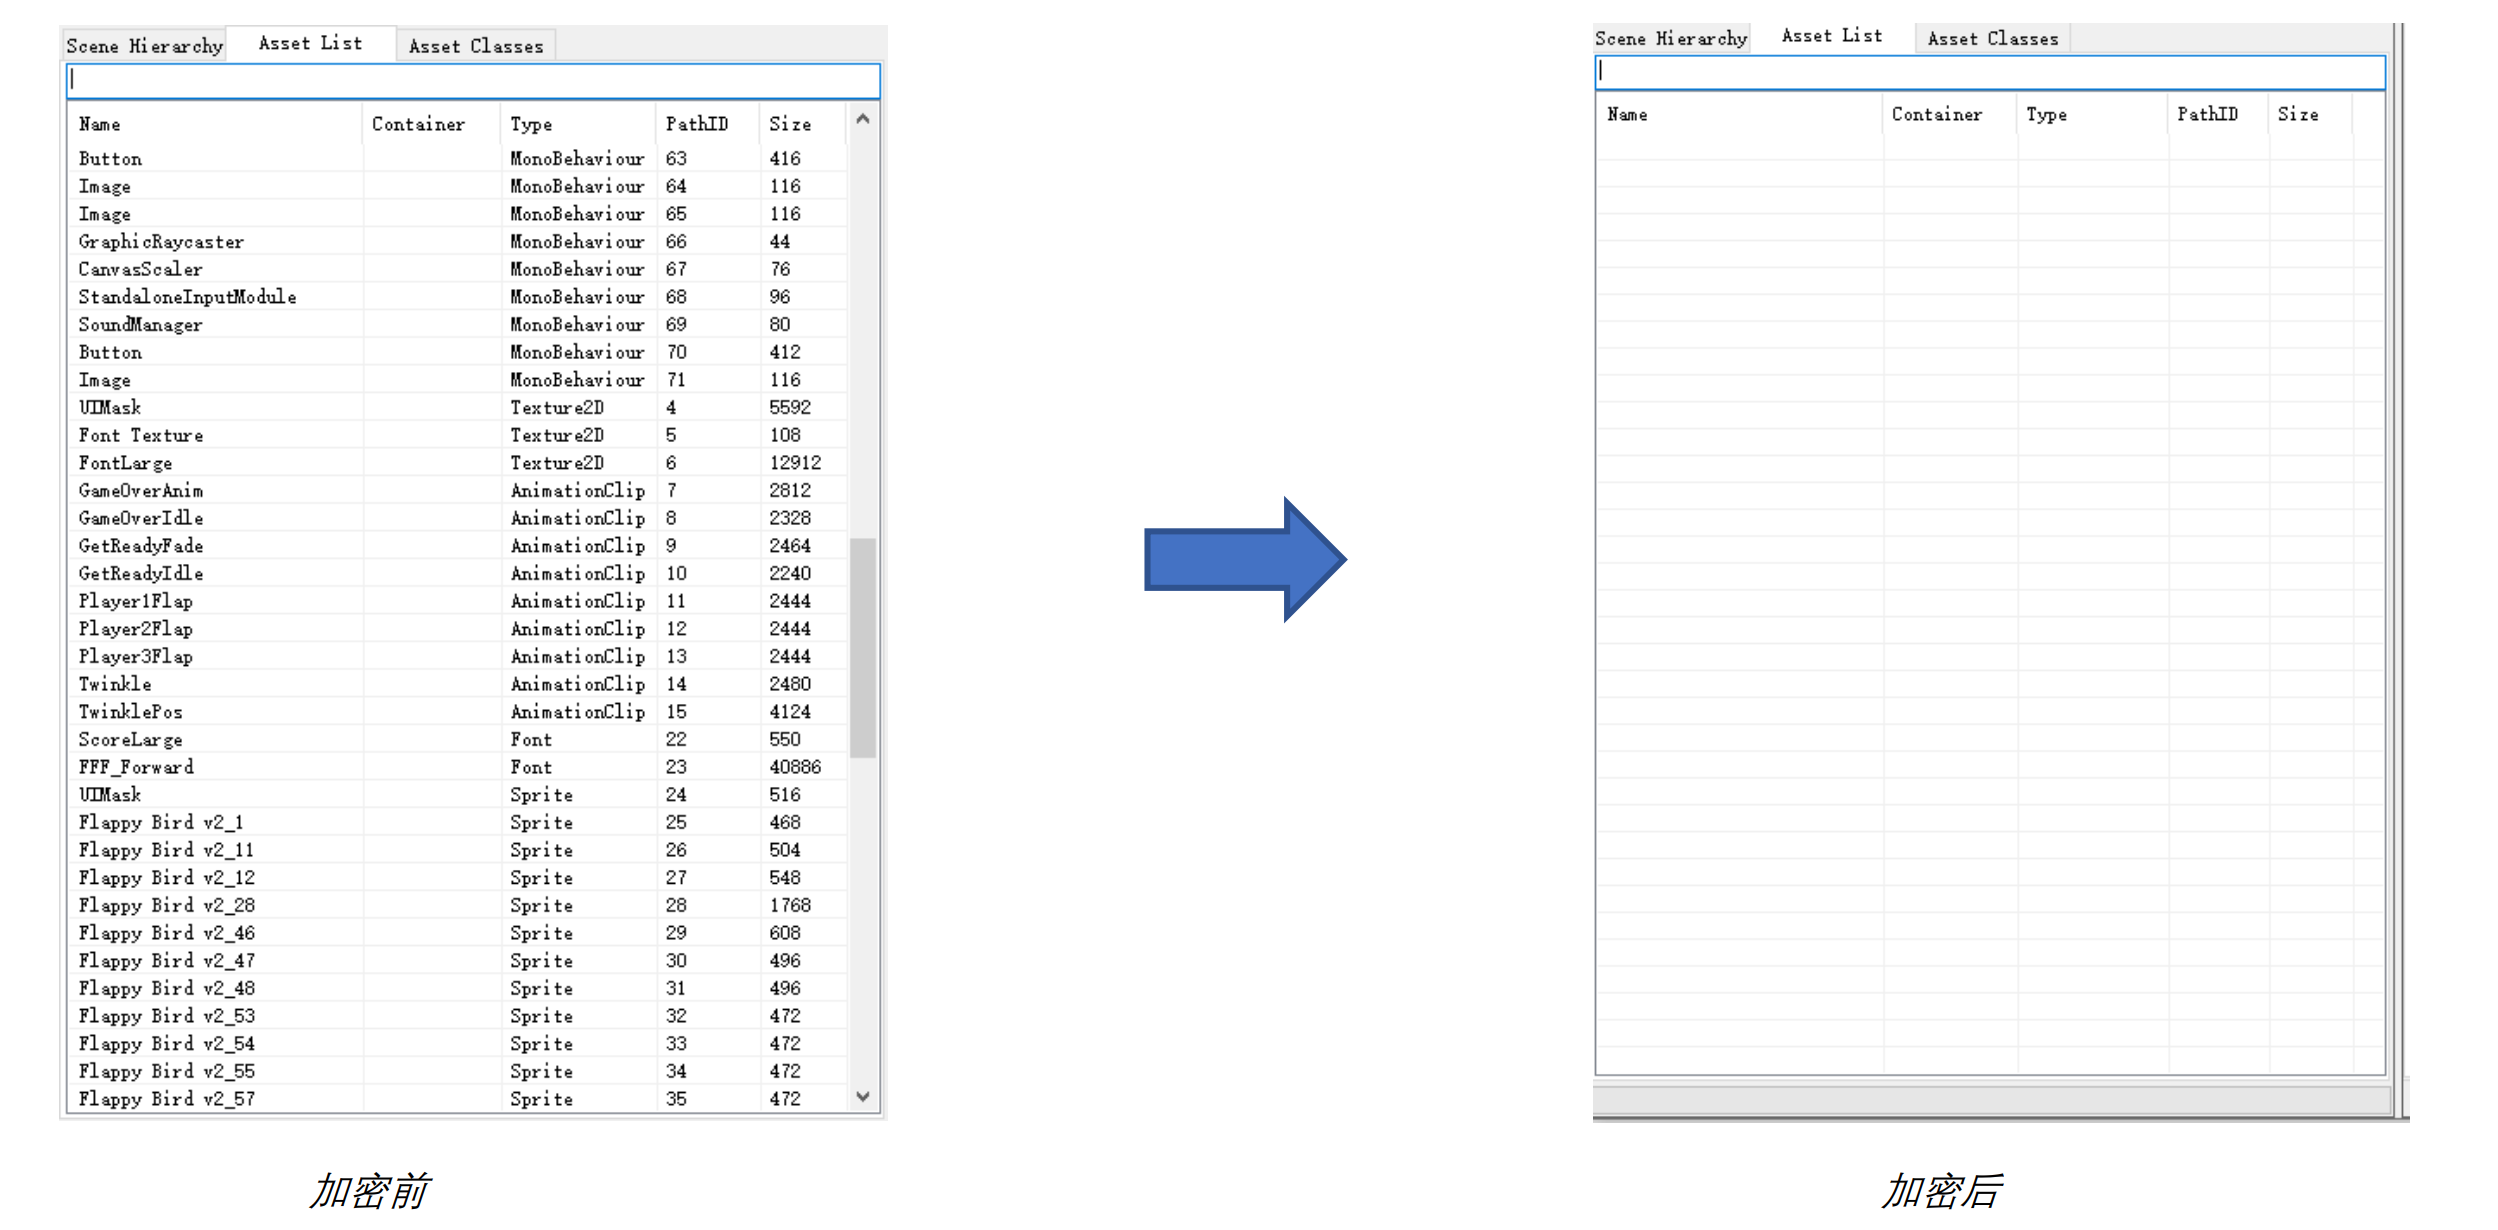Switch to Scene Hierarchy tab in right panel
This screenshot has width=2498, height=1230.
[1670, 39]
